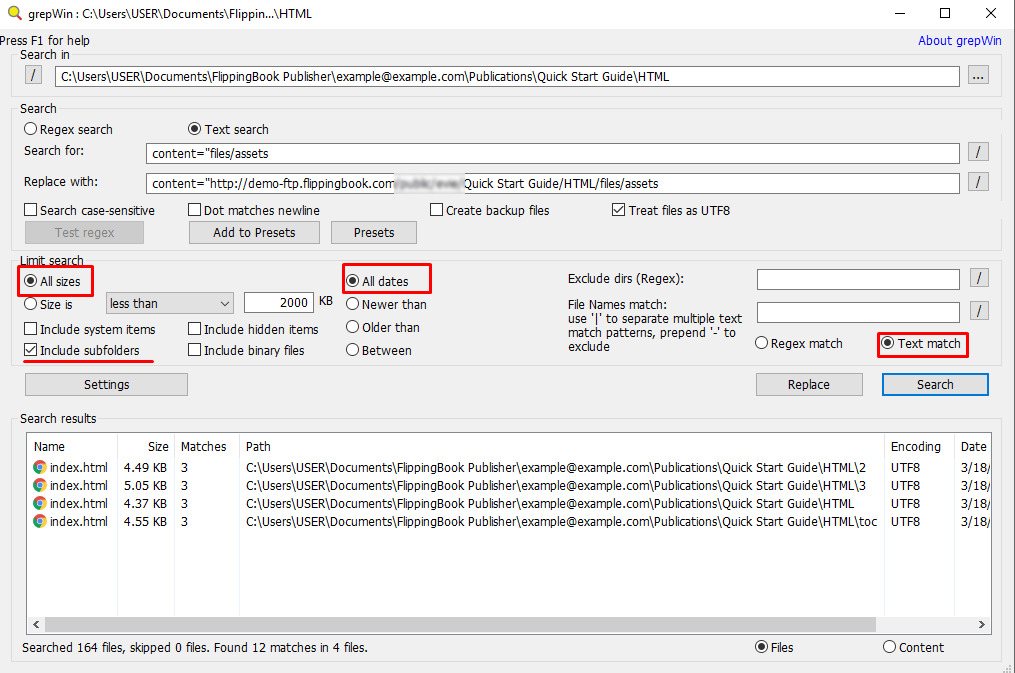Select Text match for file names
Viewport: 1015px width, 673px height.
pyautogui.click(x=888, y=343)
